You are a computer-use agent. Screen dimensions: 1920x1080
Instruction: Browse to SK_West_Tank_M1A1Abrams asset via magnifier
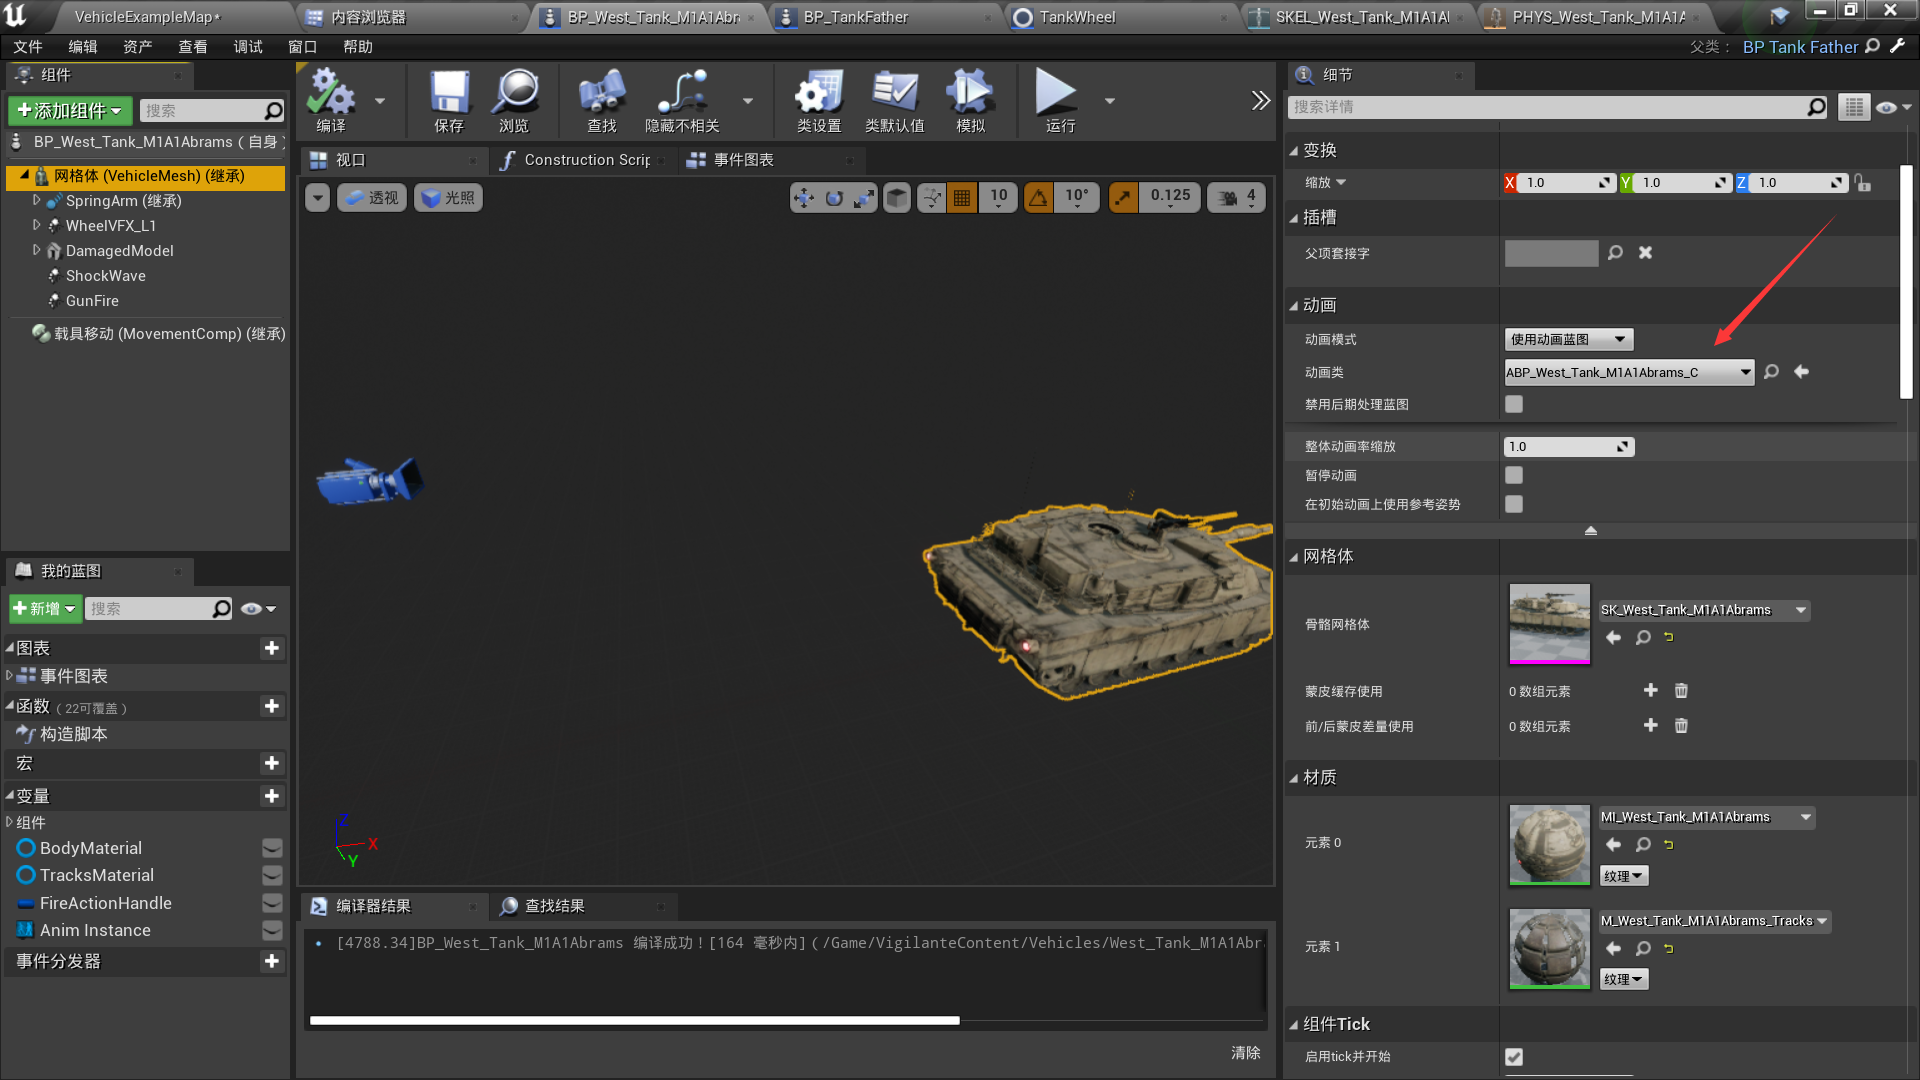pos(1642,638)
